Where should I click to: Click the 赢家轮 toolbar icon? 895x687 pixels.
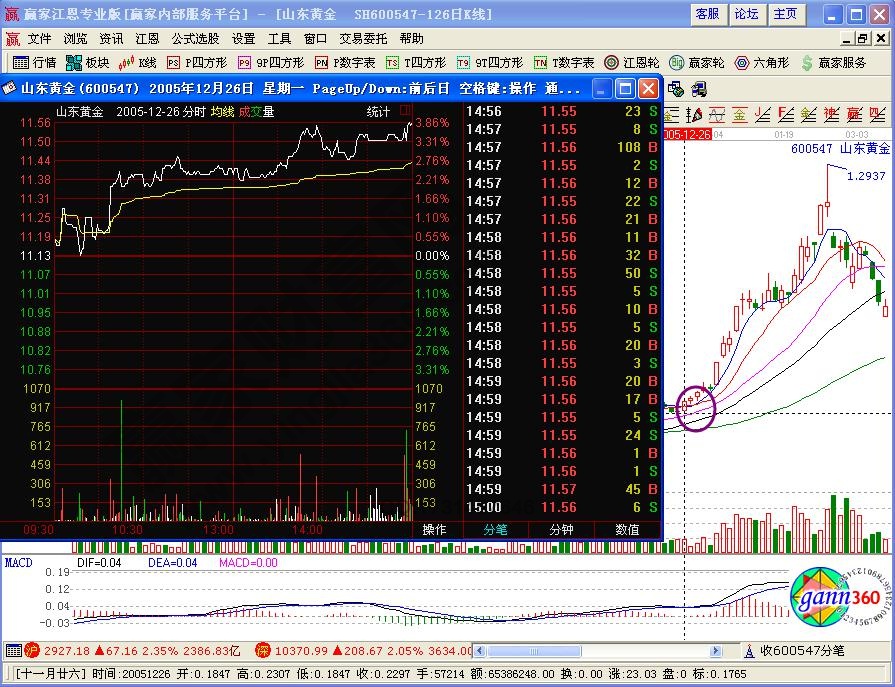pyautogui.click(x=698, y=62)
